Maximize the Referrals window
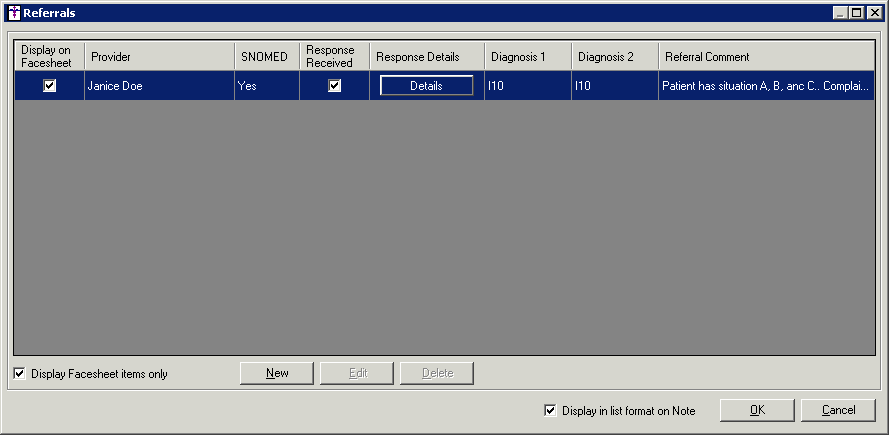This screenshot has height=435, width=889. [857, 13]
